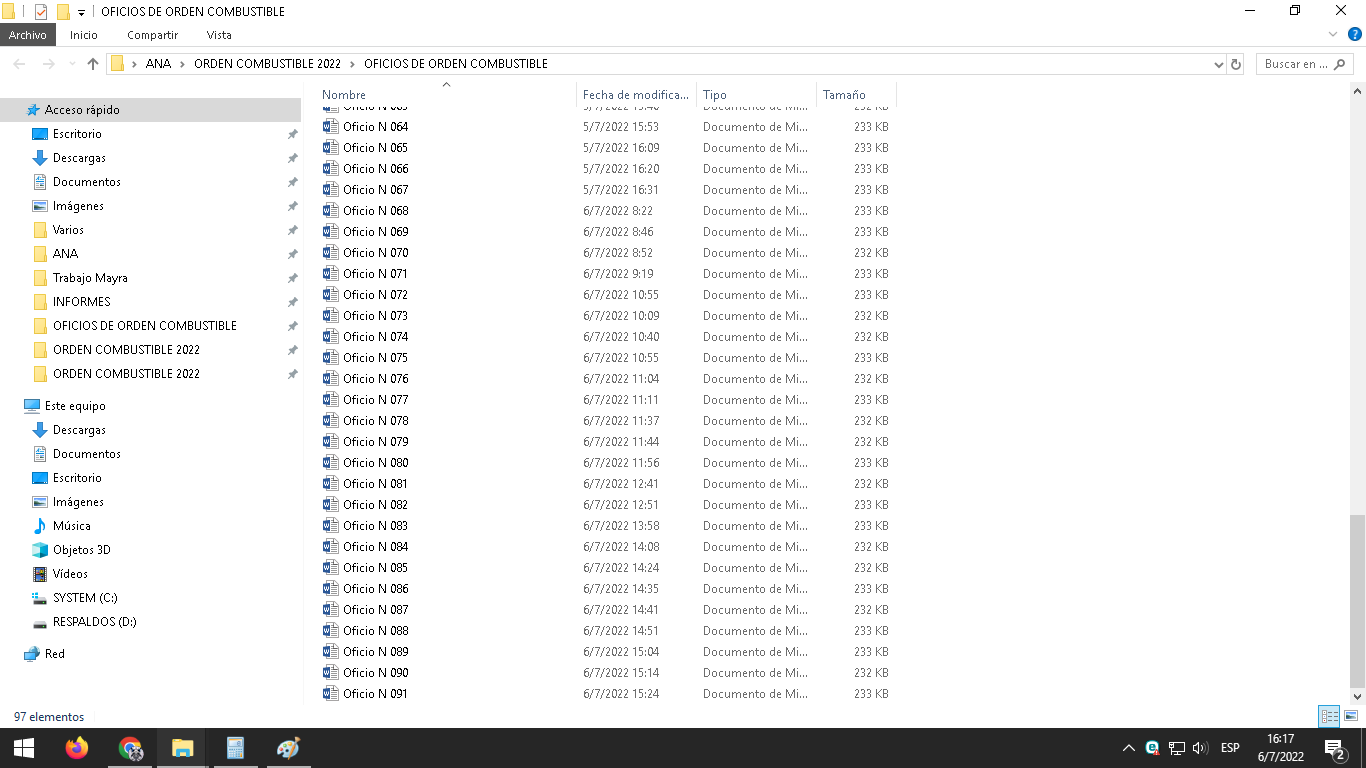1366x768 pixels.
Task: Expand the ribbon with the chevron
Action: (1333, 35)
